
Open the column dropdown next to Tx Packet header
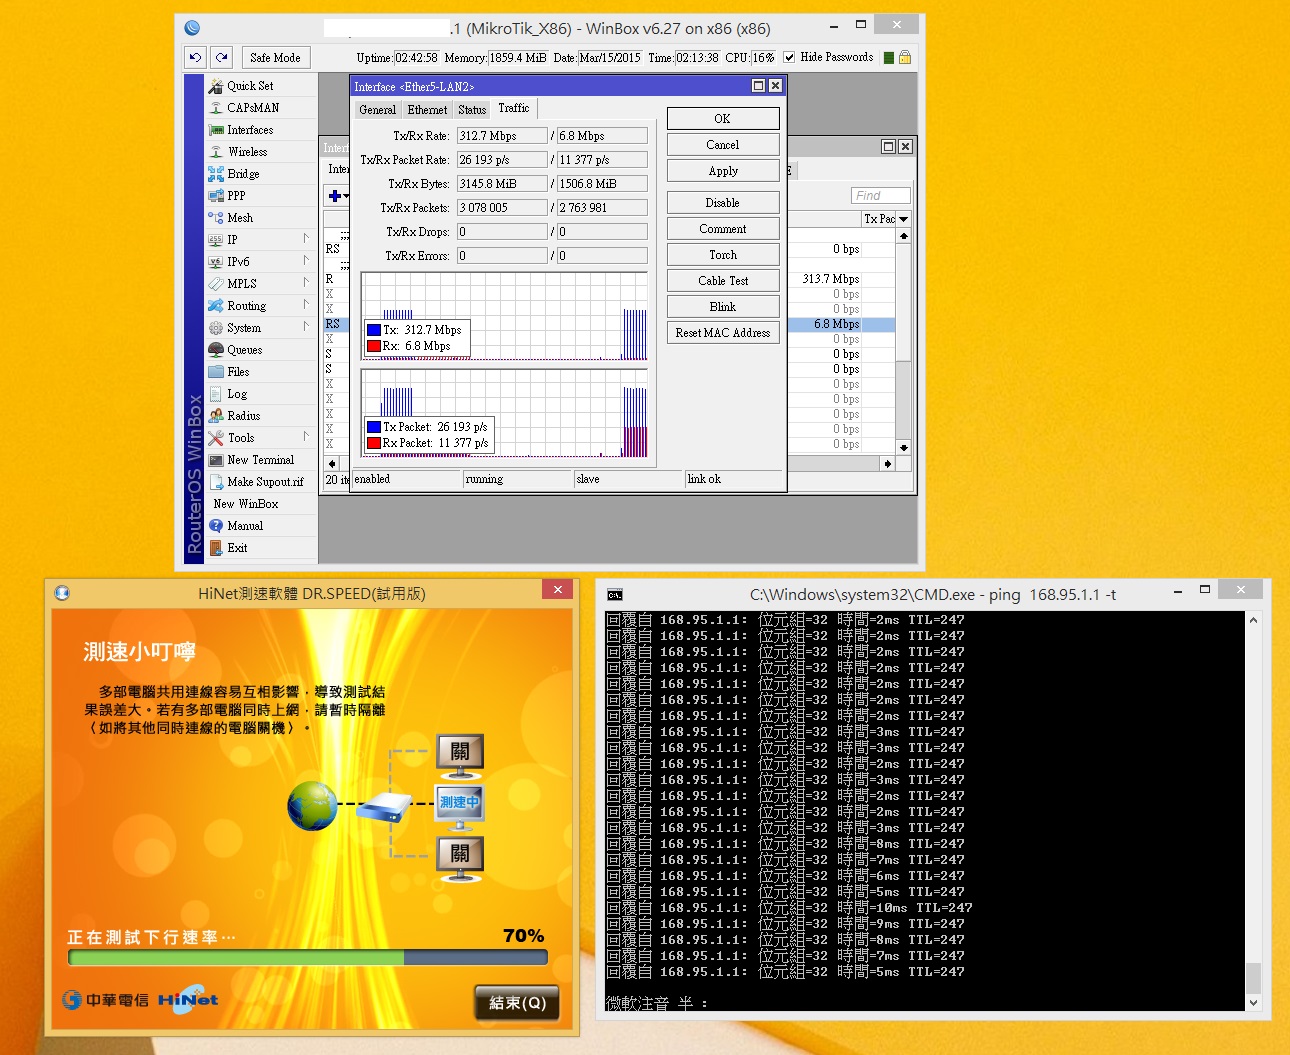pos(904,219)
